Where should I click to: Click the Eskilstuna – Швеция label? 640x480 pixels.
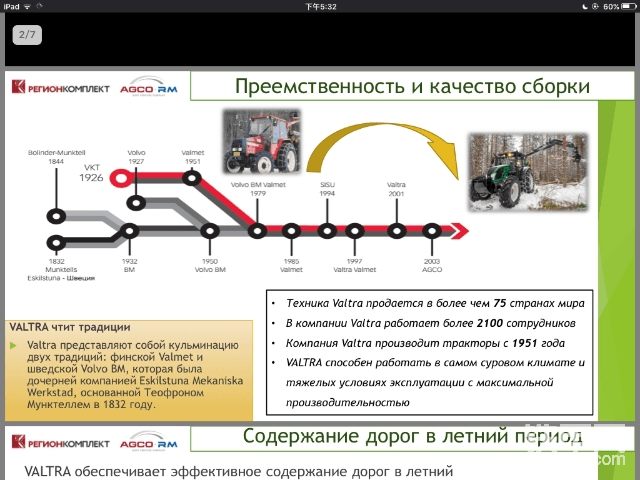pyautogui.click(x=61, y=278)
